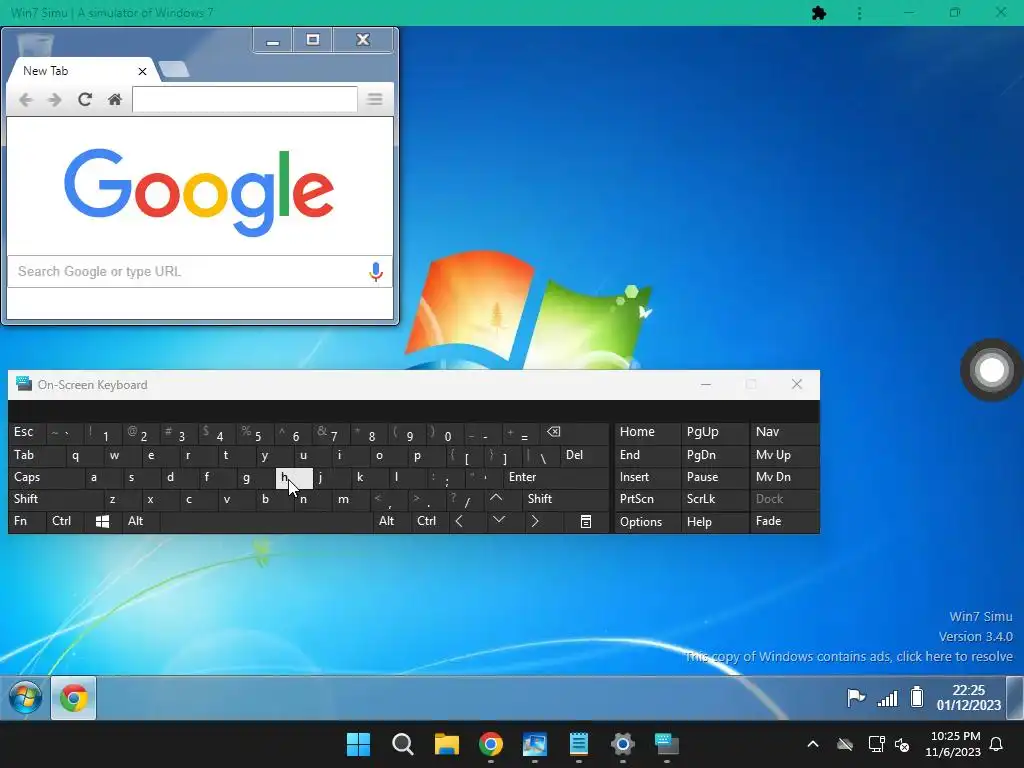Click the ads notice link on desktop
Viewport: 1024px width, 768px height.
click(848, 656)
